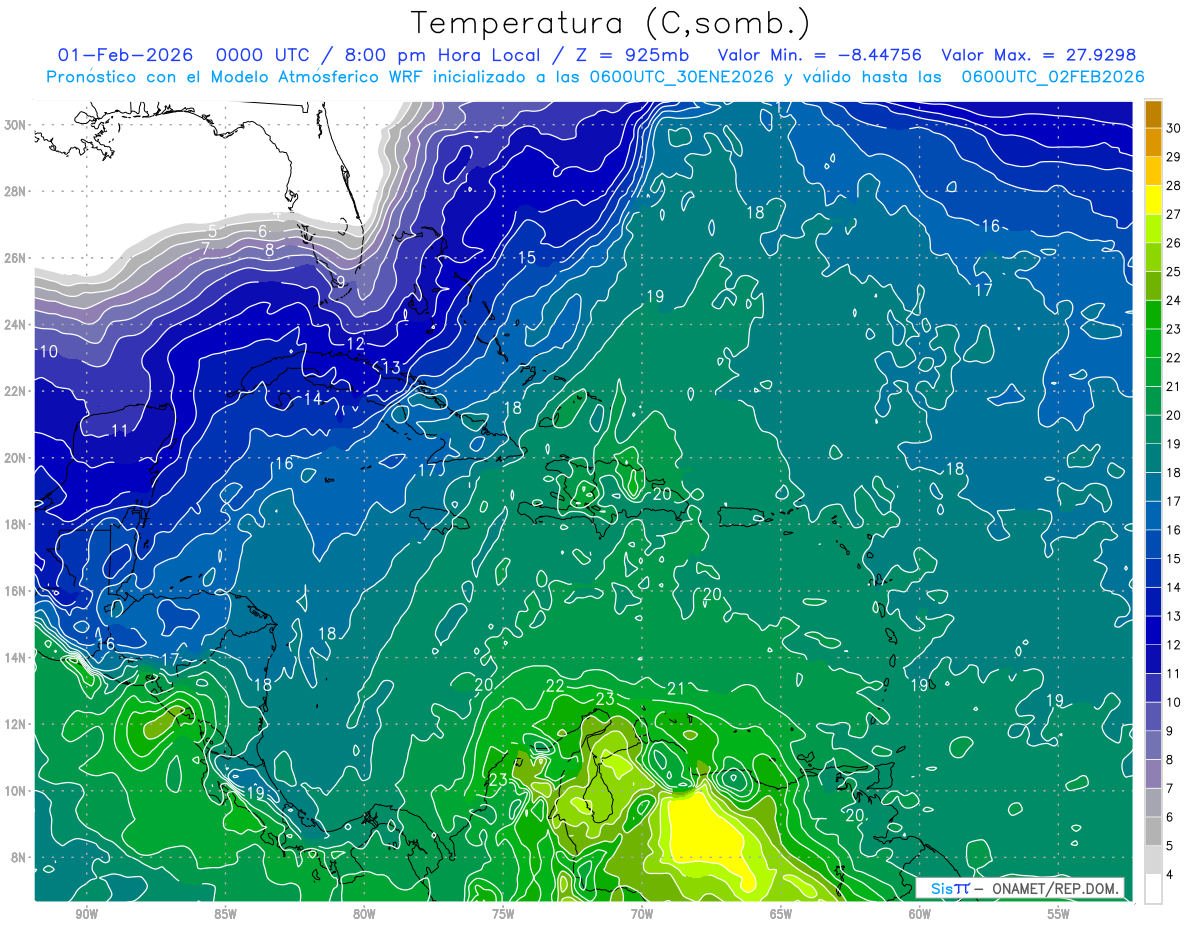1200x927 pixels.
Task: Click the "20N" latitude axis label
Action: (x=17, y=458)
